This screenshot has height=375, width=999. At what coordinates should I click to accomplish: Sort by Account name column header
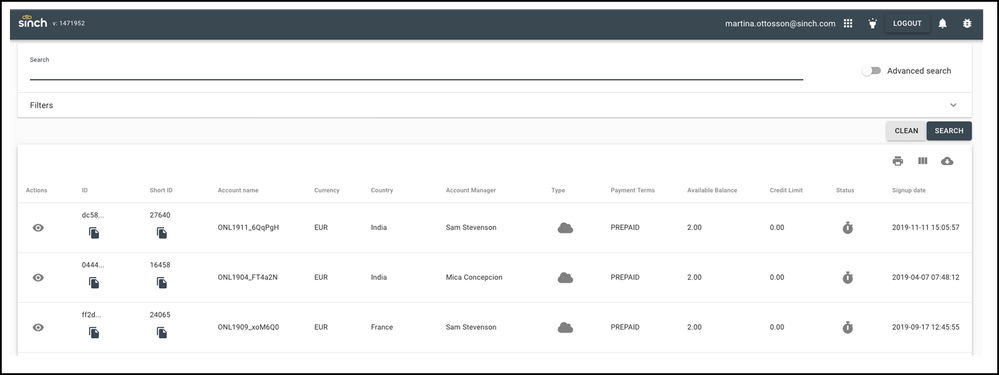click(x=238, y=190)
